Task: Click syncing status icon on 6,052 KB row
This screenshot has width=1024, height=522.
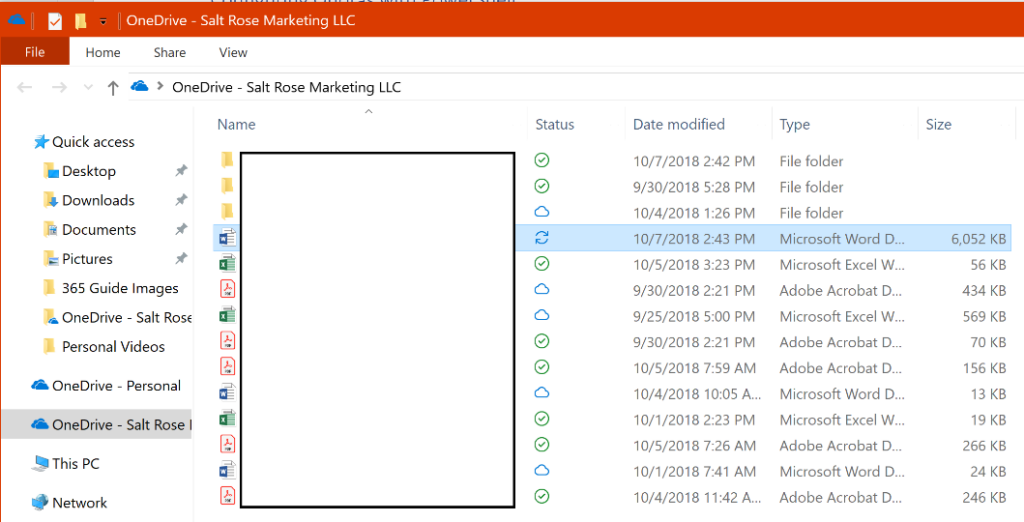Action: 541,238
